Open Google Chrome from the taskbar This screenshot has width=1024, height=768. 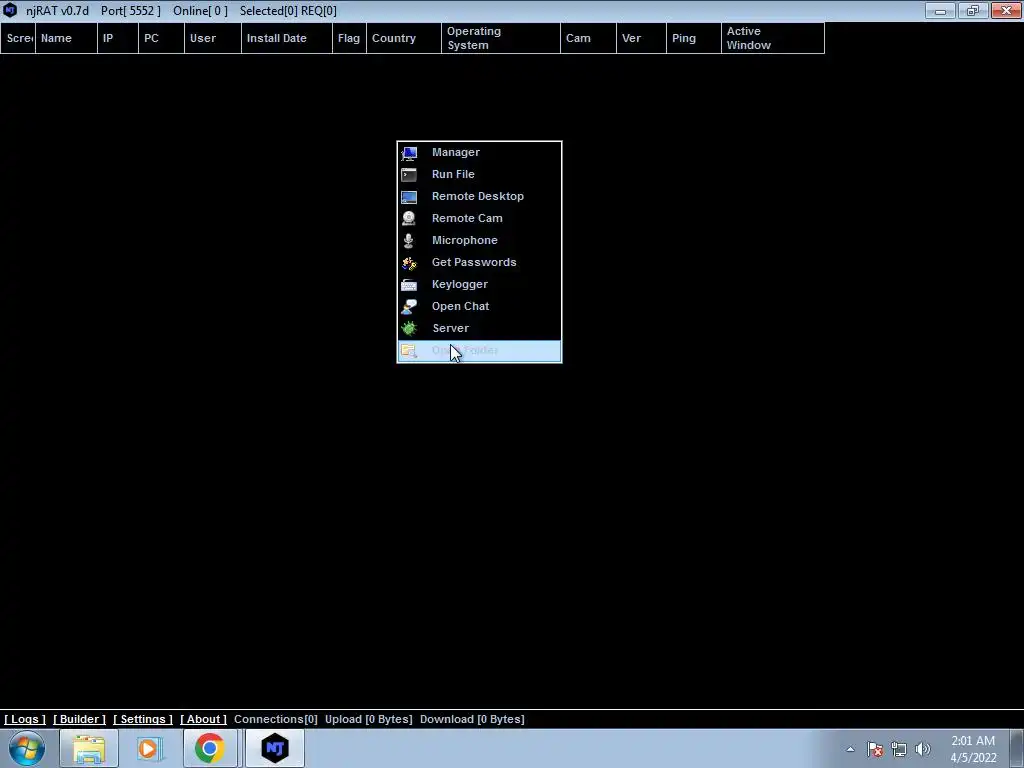[209, 748]
